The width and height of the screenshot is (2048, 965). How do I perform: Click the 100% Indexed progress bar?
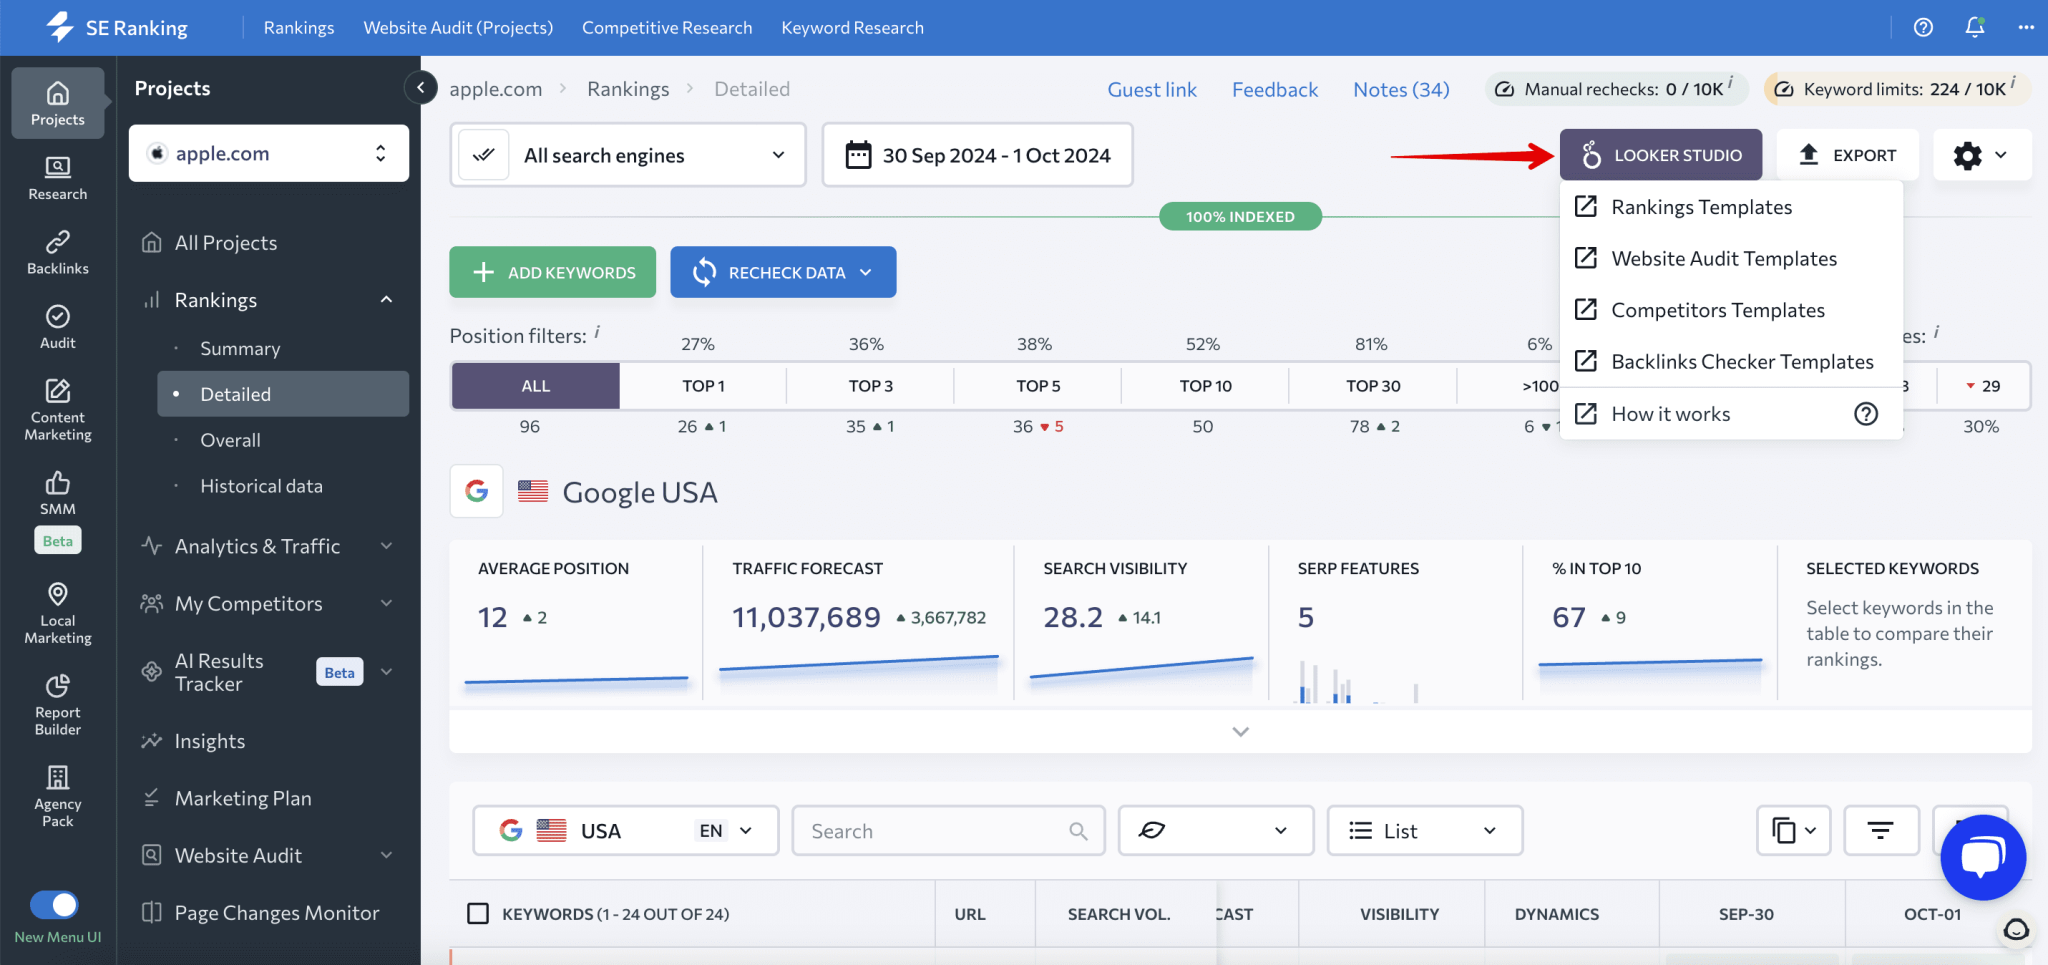pos(1239,216)
